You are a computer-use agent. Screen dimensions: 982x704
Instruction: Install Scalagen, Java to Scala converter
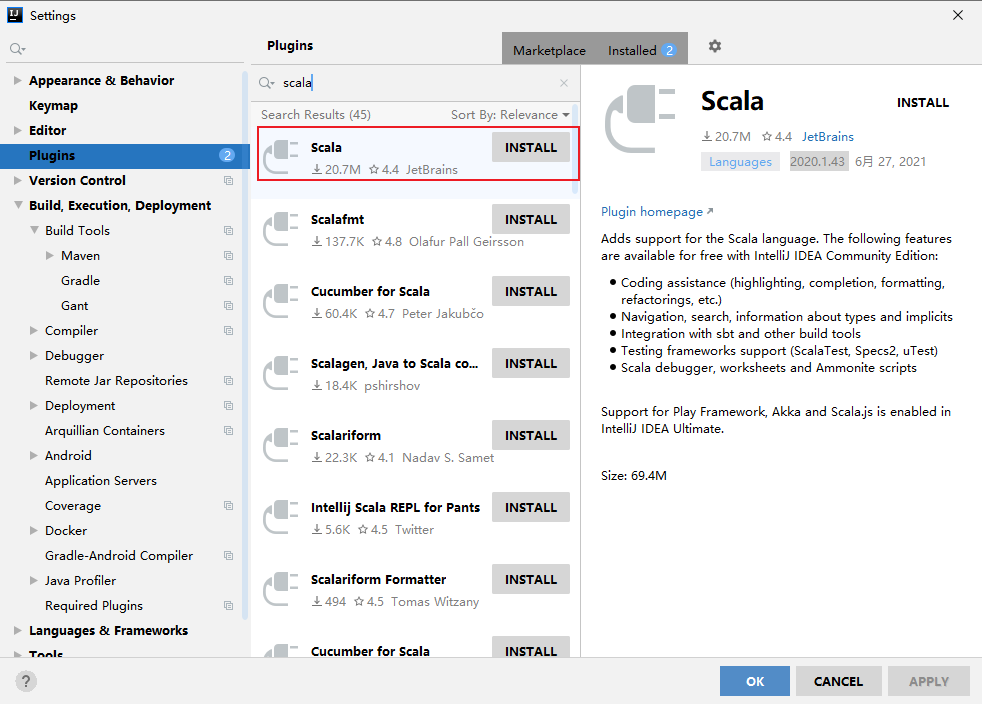530,363
